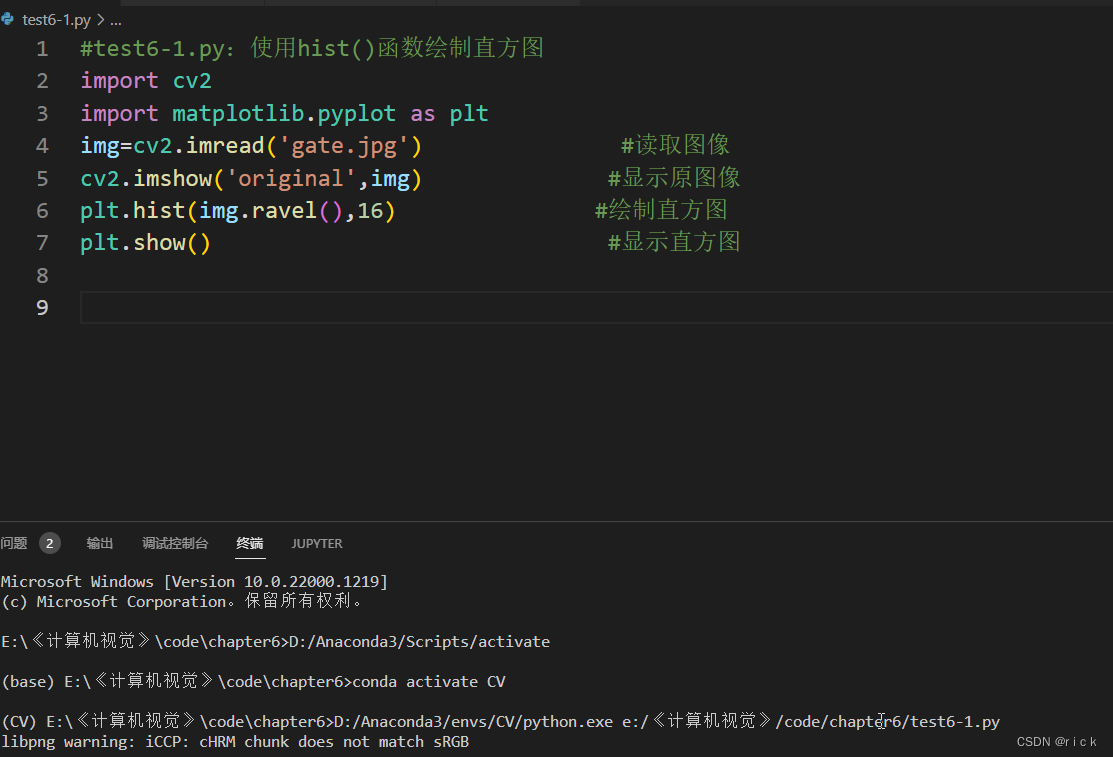Image resolution: width=1113 pixels, height=757 pixels.
Task: Click the 'gate.jpg' string in code
Action: (x=344, y=146)
